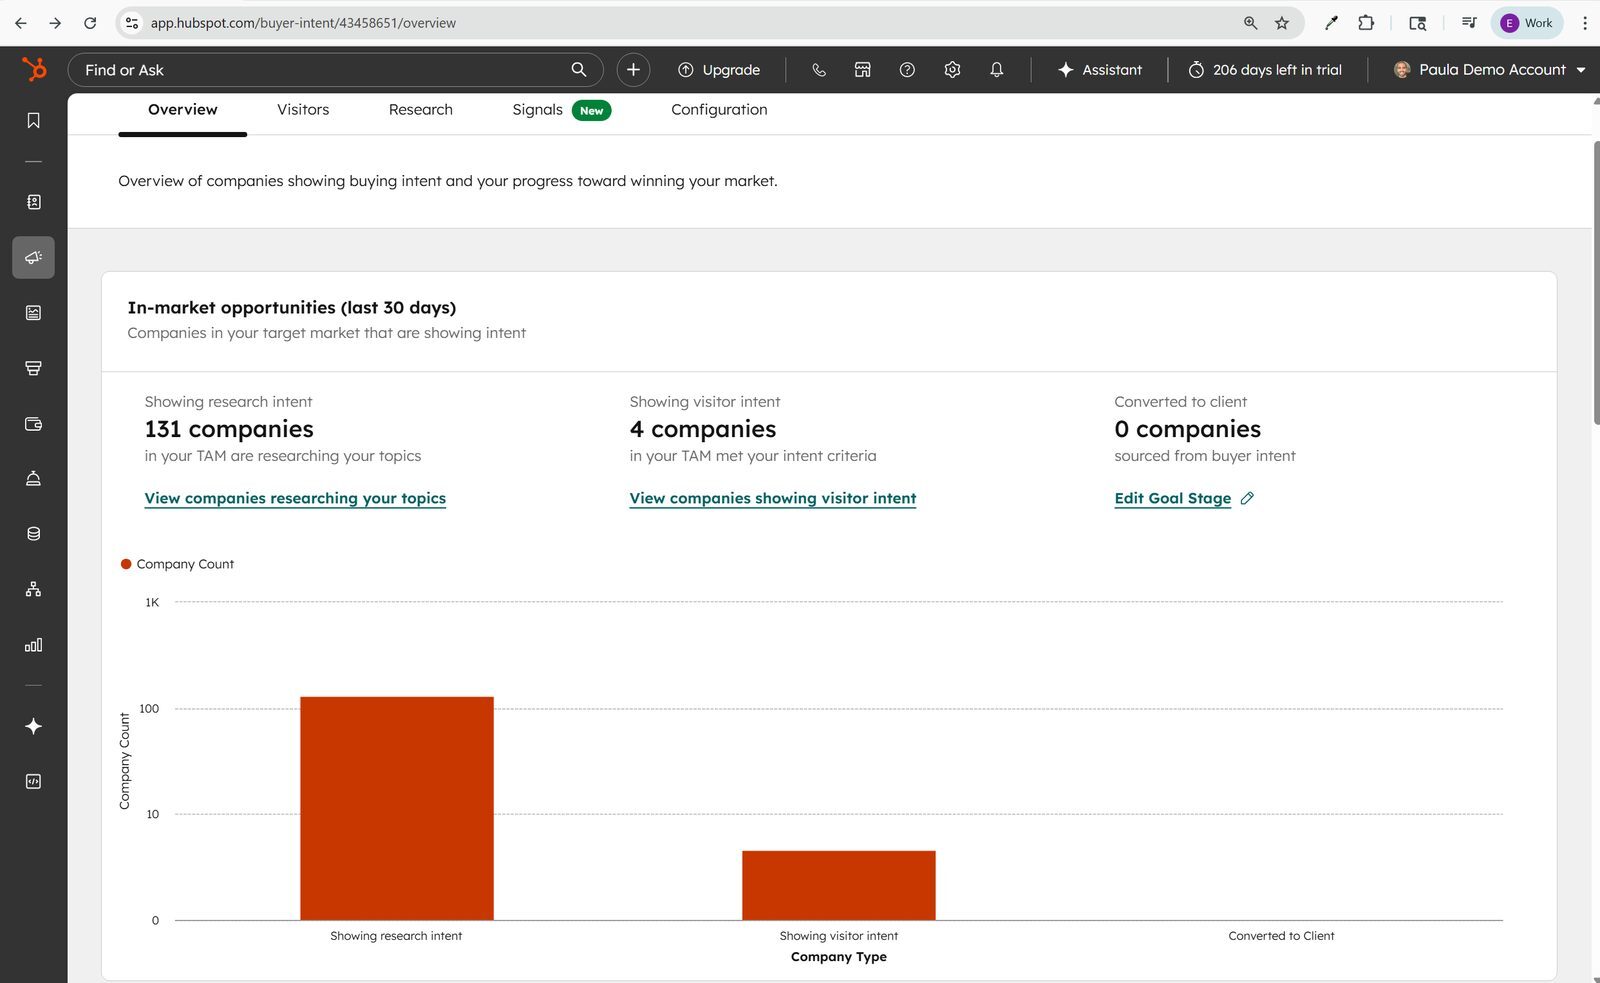Click the HubSpot sprocket logo
Viewport: 1600px width, 983px height.
(34, 69)
